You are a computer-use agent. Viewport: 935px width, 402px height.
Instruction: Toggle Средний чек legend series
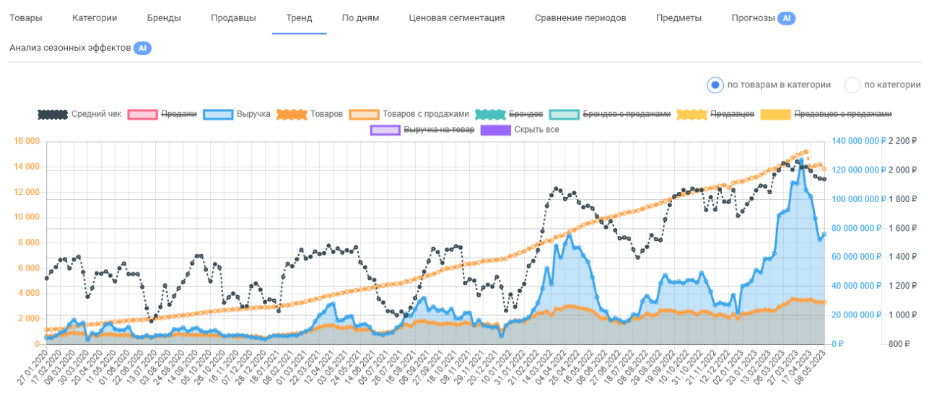click(x=80, y=114)
